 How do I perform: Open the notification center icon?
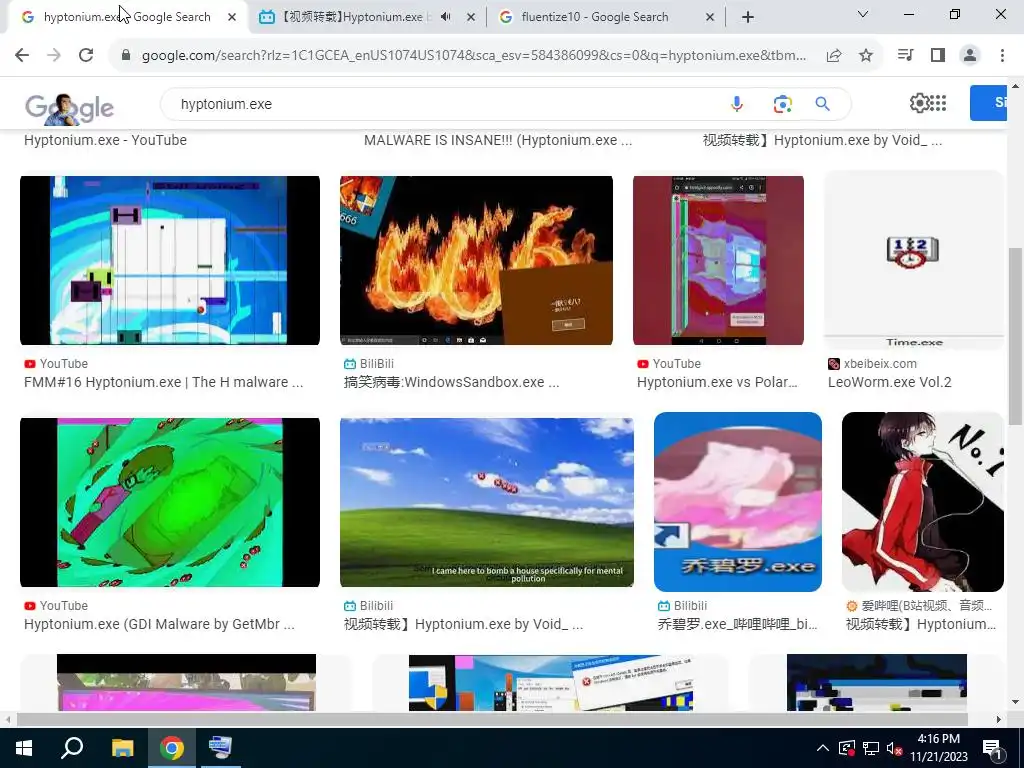[992, 749]
